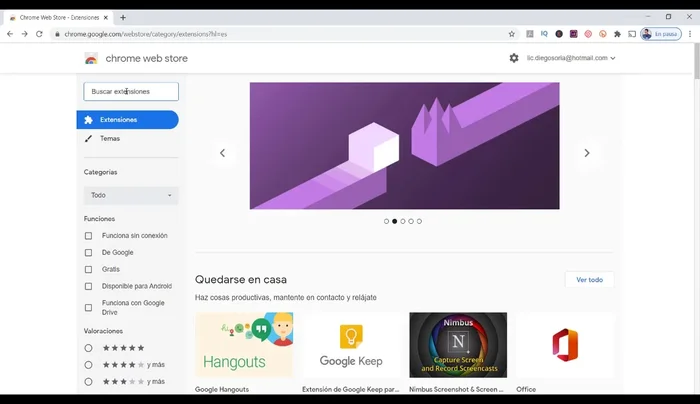
Task: Click the 'chrome web store' header title
Action: click(x=146, y=58)
